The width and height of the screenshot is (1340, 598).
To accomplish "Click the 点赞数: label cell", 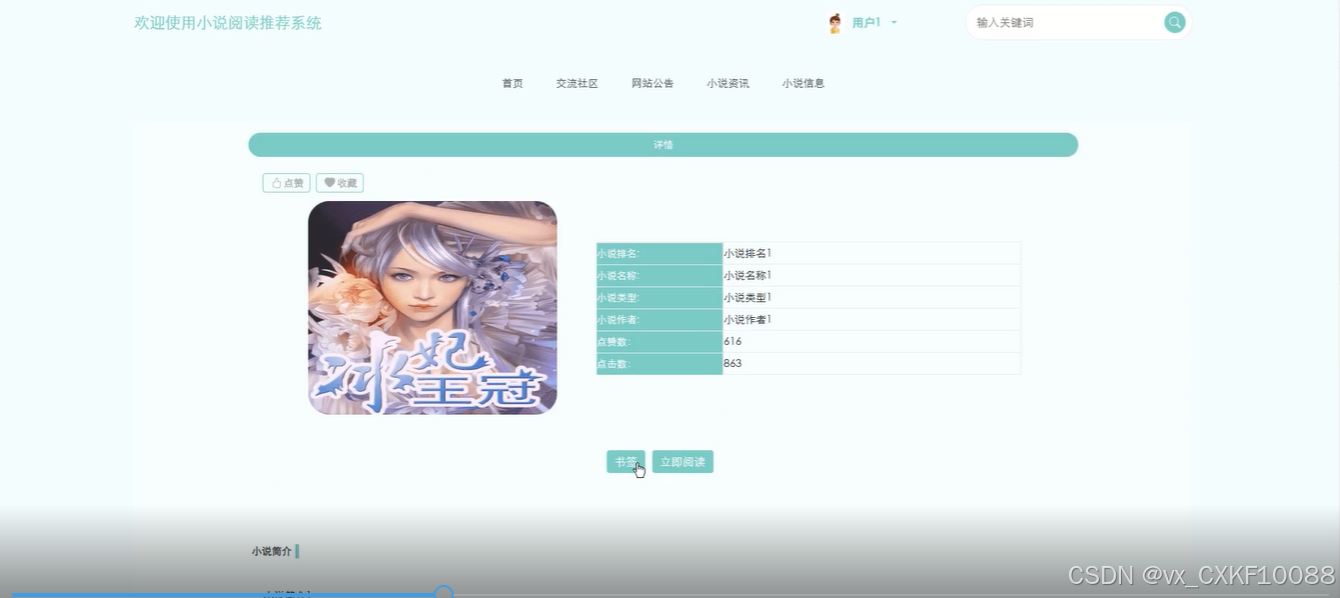I will click(x=659, y=342).
